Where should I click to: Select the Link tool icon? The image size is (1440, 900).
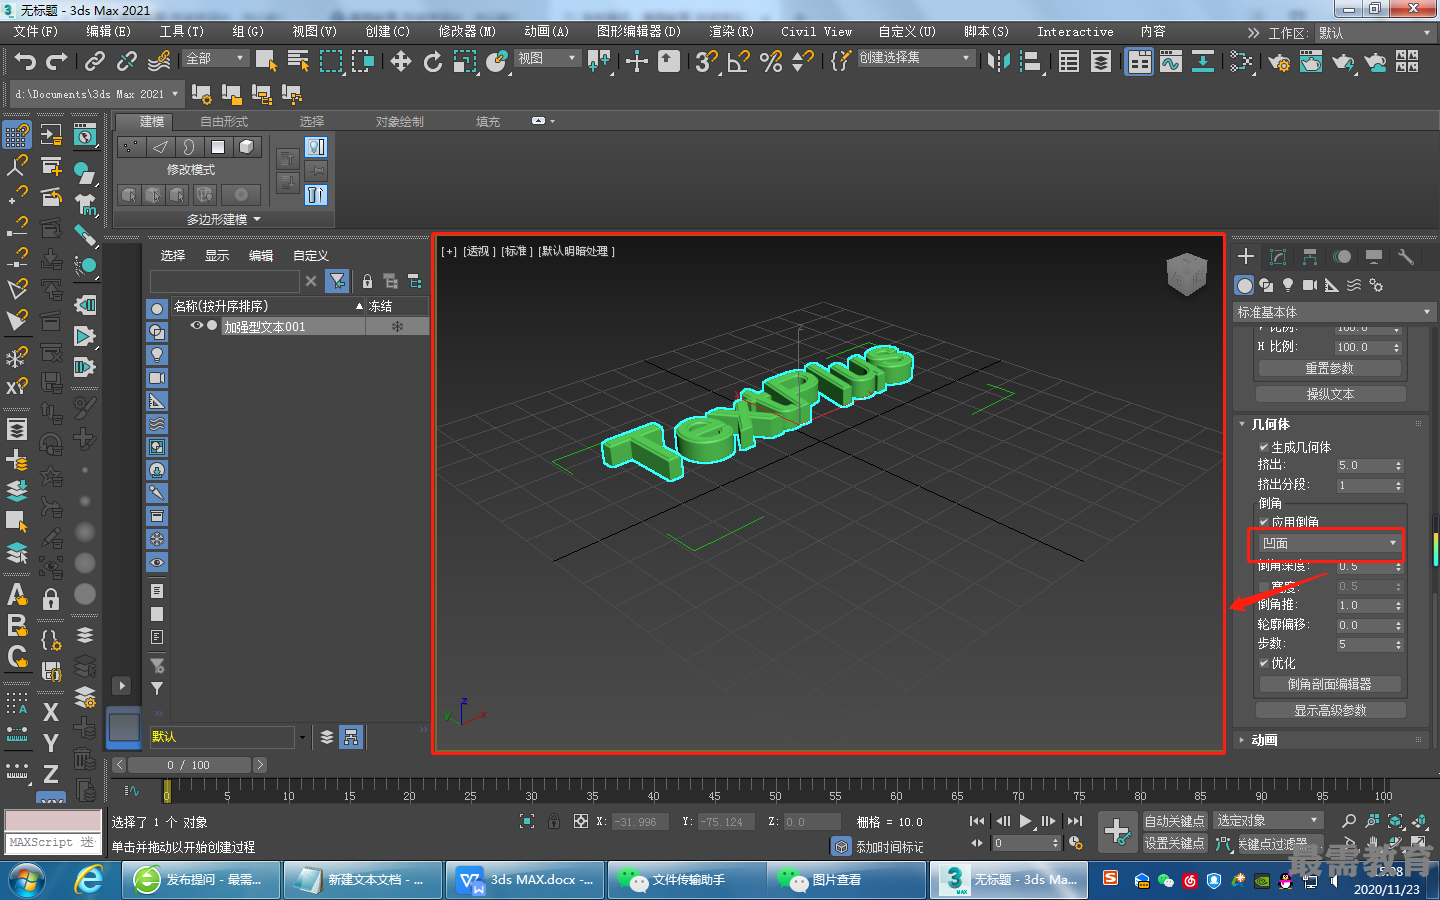click(x=95, y=62)
